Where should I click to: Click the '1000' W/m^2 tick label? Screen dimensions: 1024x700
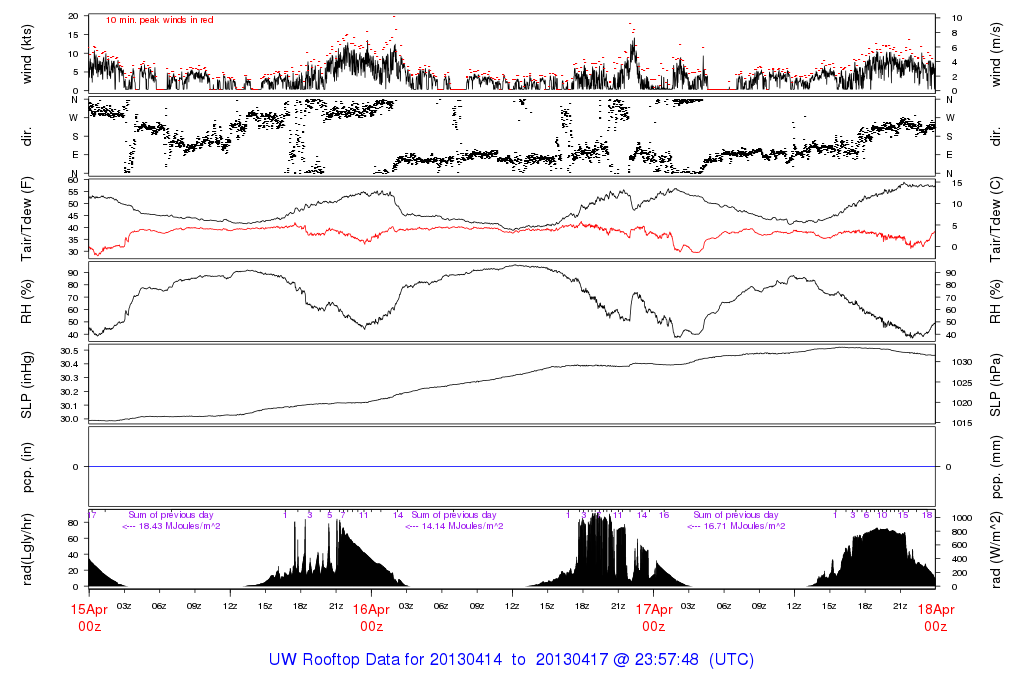[x=962, y=518]
